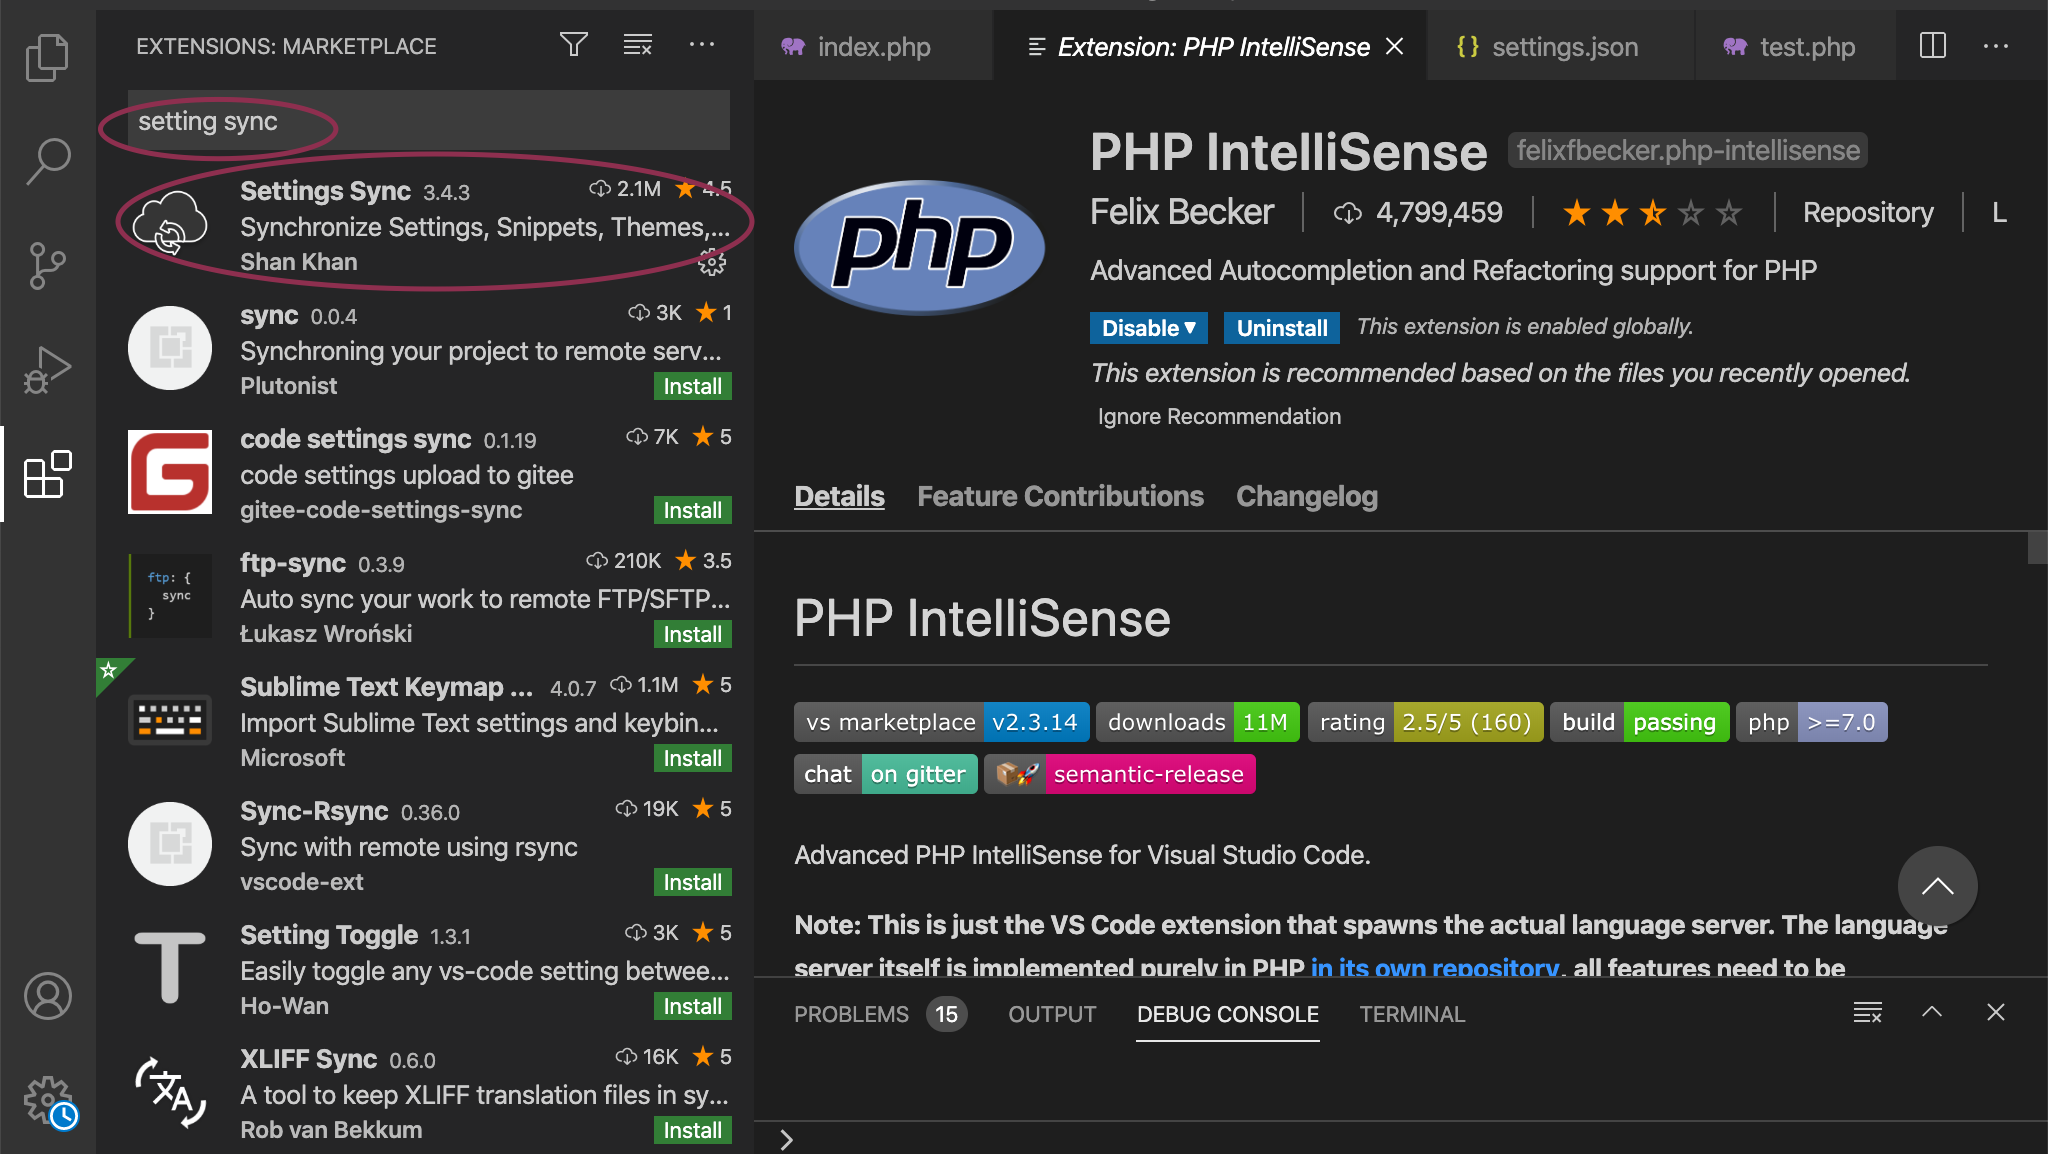Open the Feature Contributions tab
2048x1154 pixels.
(1060, 496)
